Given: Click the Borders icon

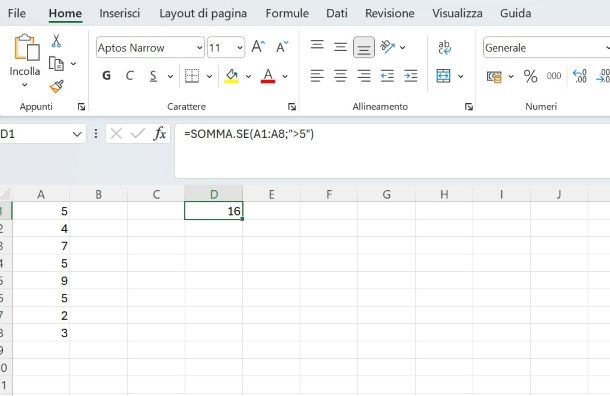Looking at the screenshot, I should point(192,76).
